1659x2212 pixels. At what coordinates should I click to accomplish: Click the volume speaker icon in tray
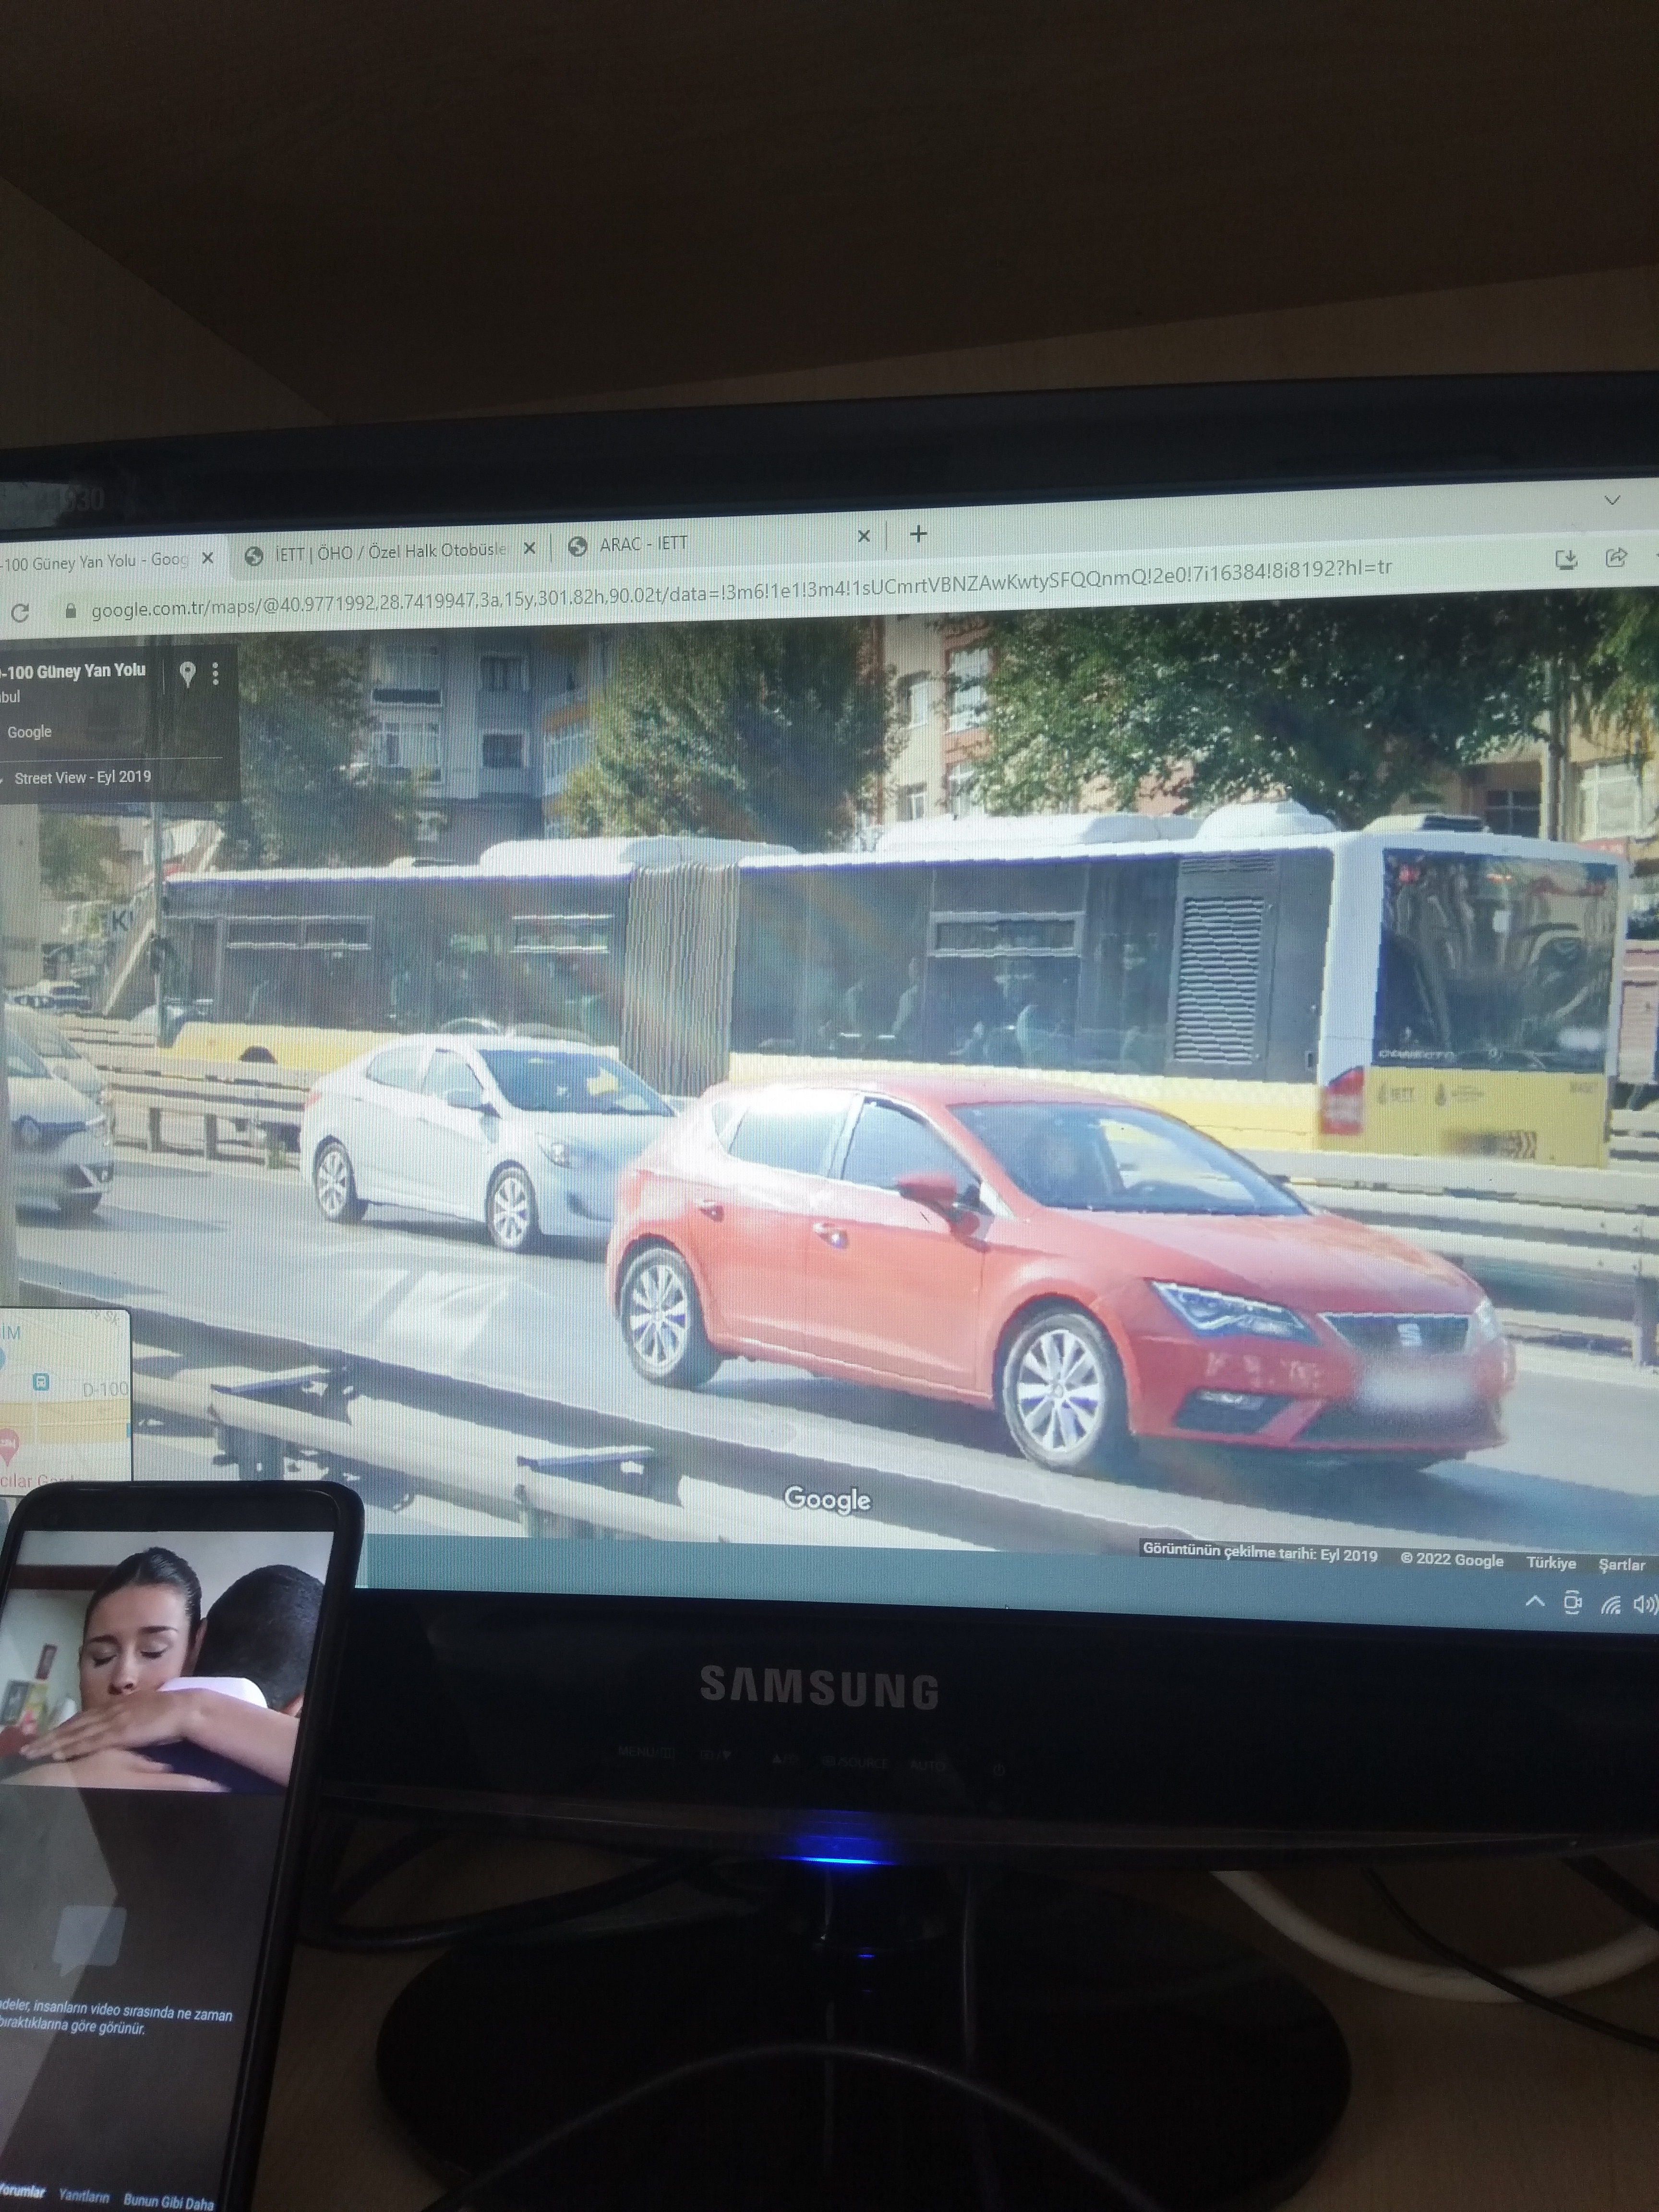(x=1643, y=1605)
